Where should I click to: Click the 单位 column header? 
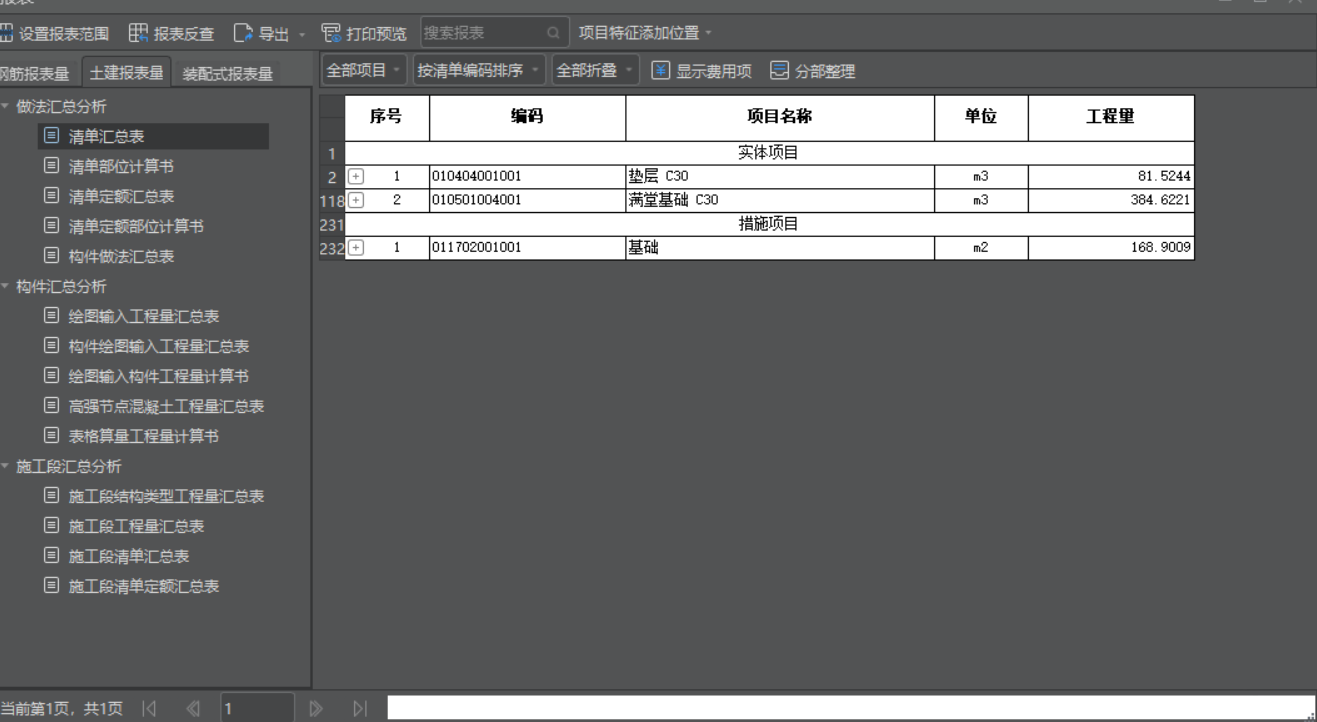coord(981,117)
